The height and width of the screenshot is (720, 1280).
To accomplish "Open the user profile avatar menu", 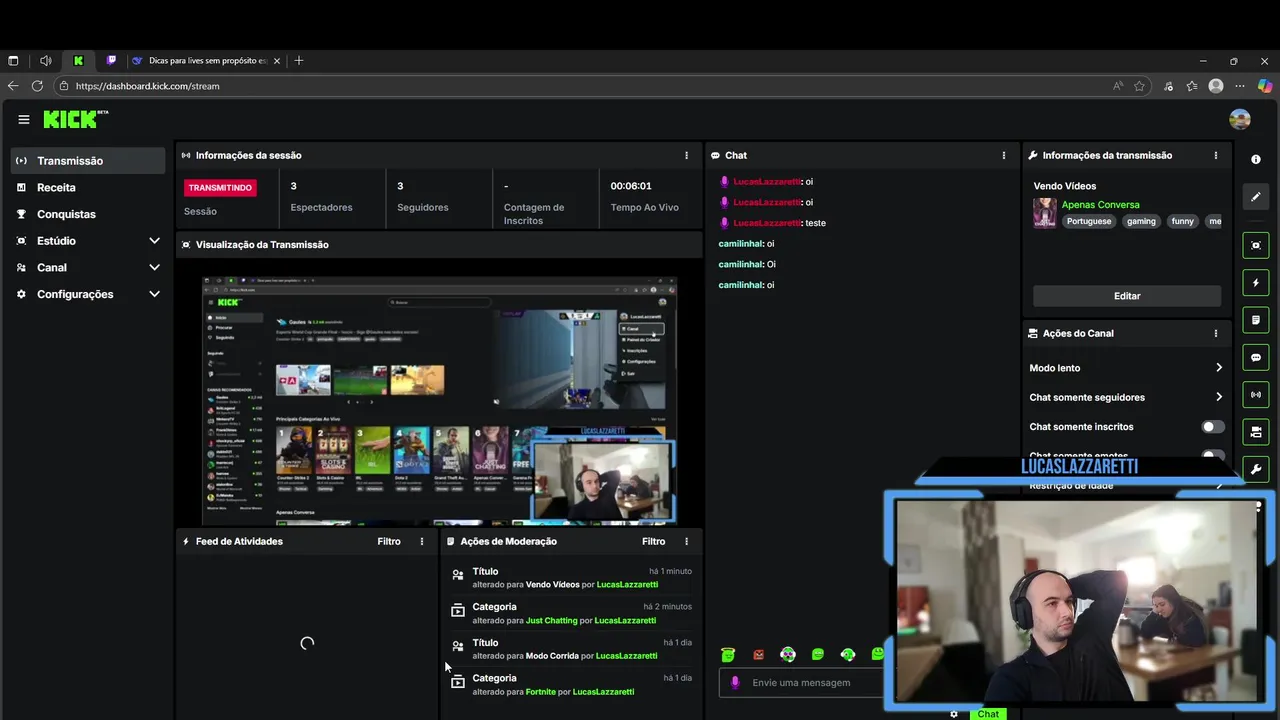I will point(1240,119).
